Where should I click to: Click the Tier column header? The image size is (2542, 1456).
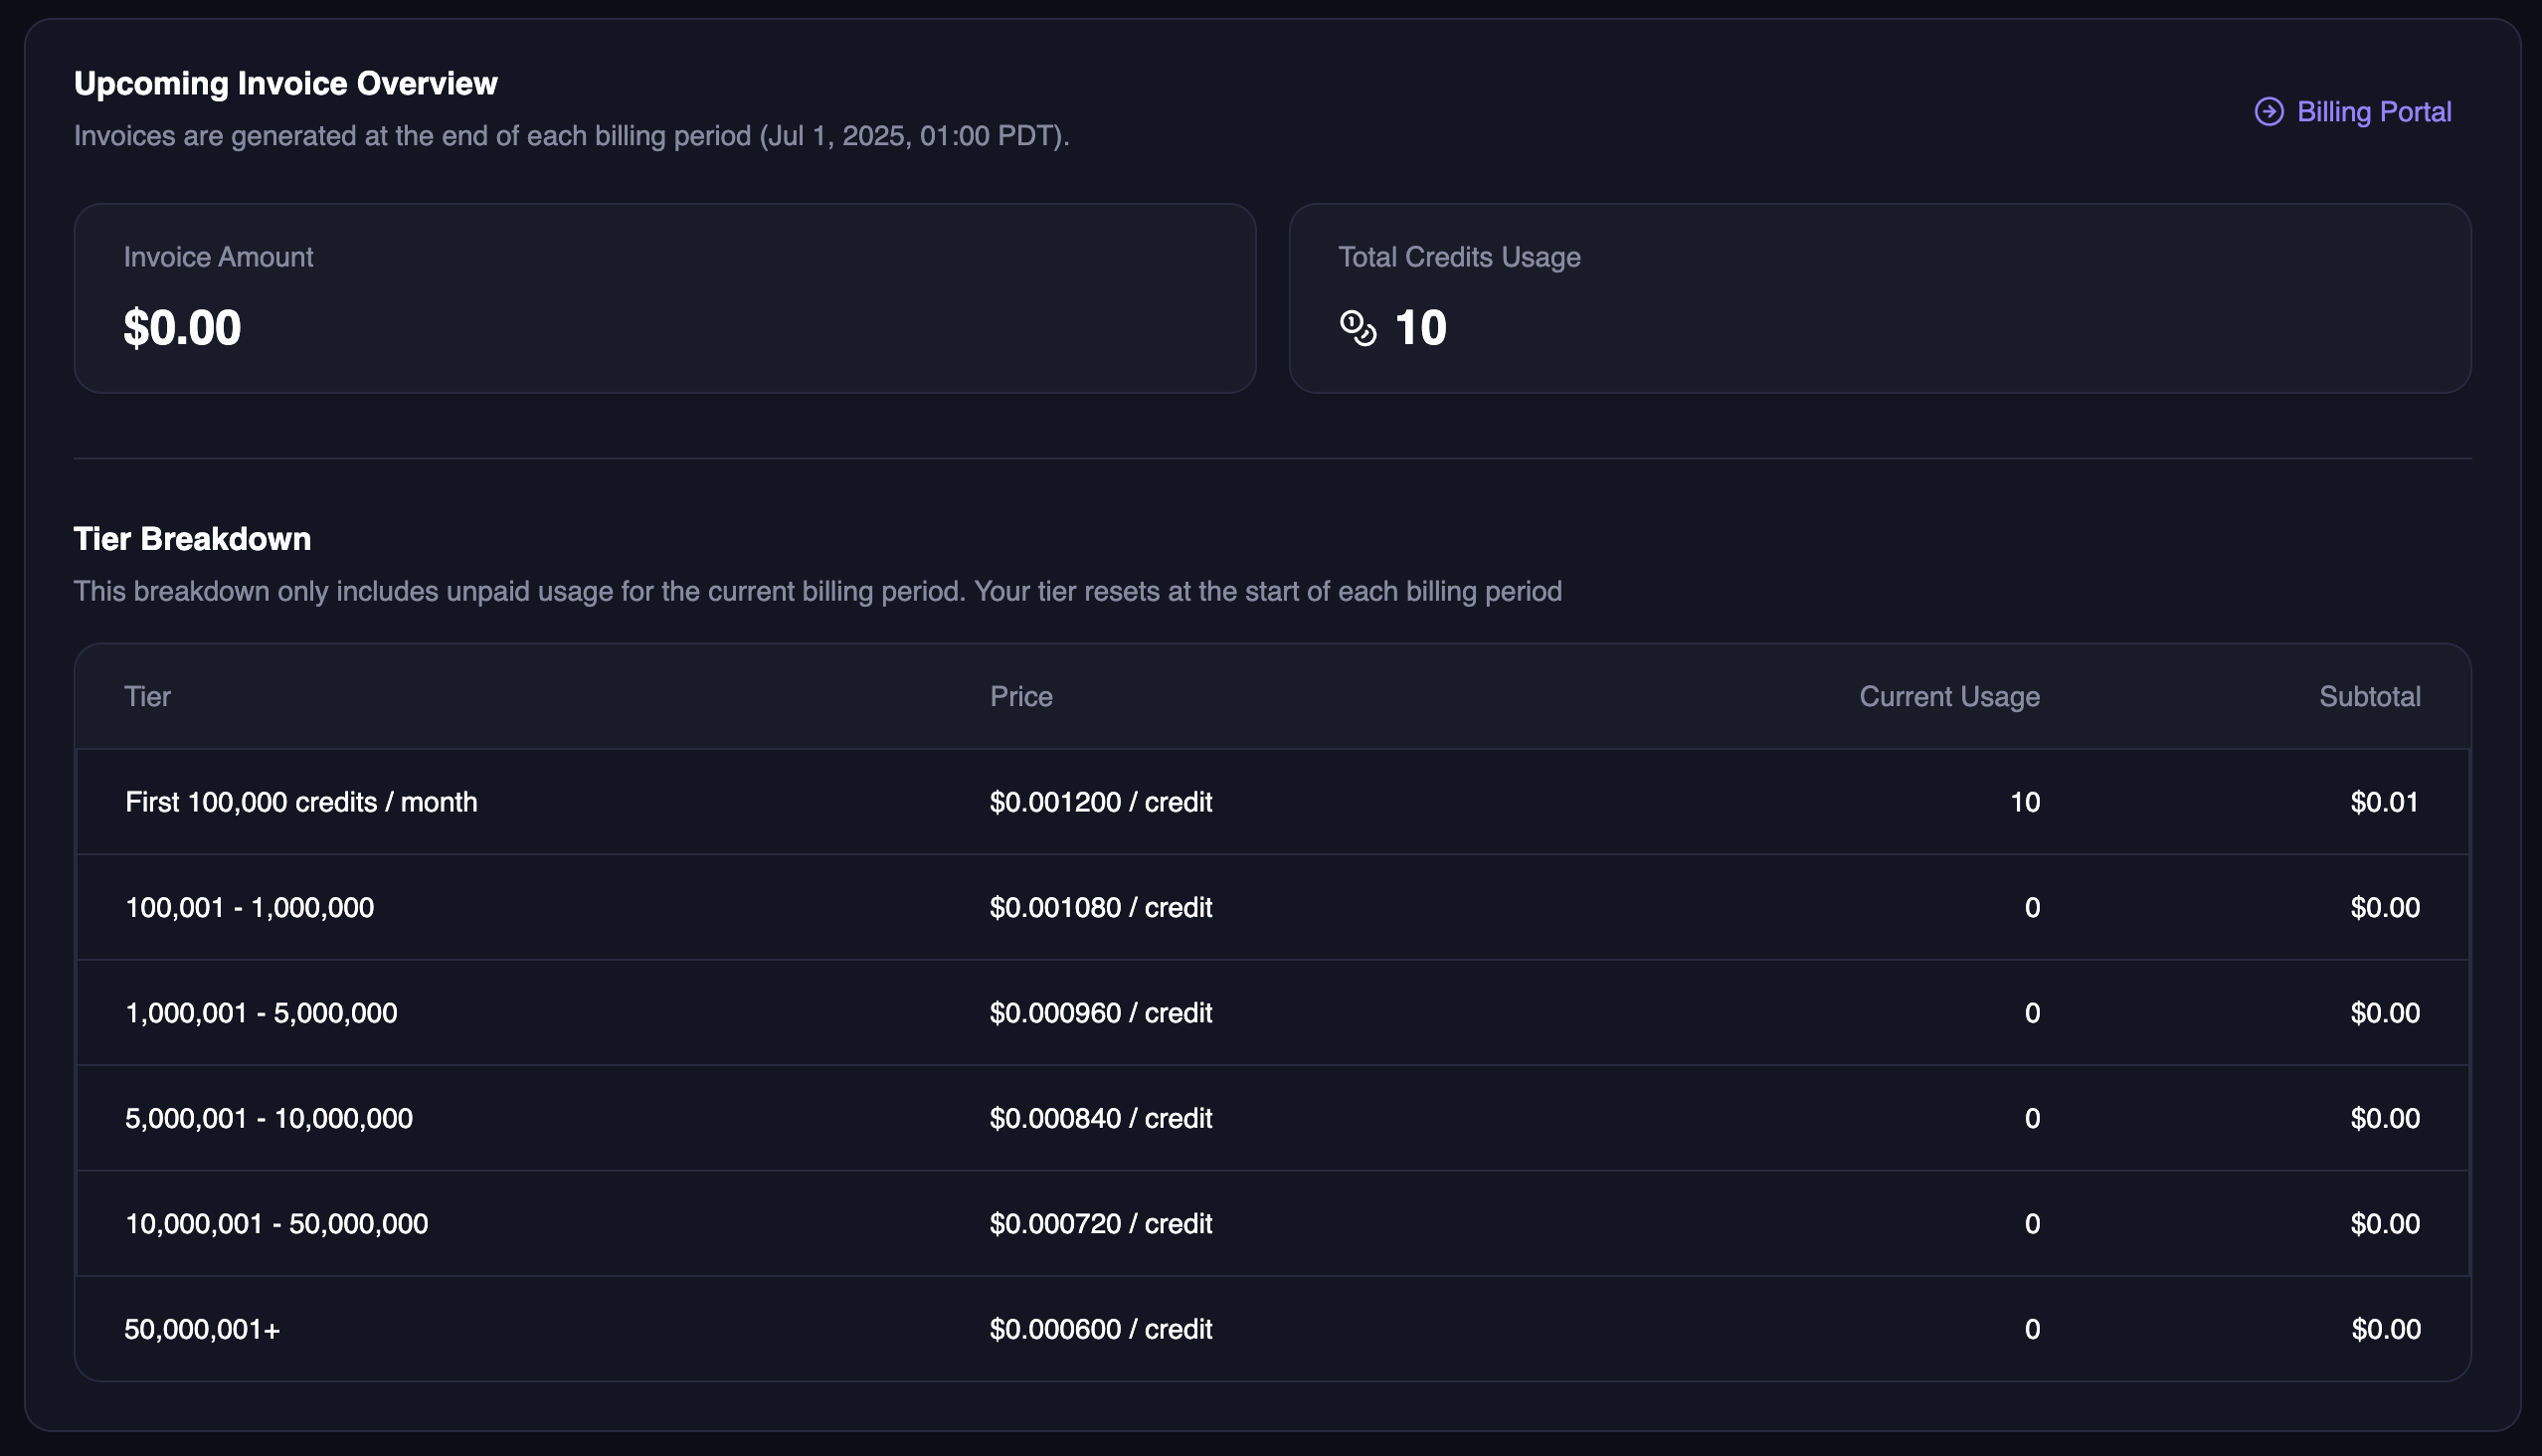click(147, 696)
